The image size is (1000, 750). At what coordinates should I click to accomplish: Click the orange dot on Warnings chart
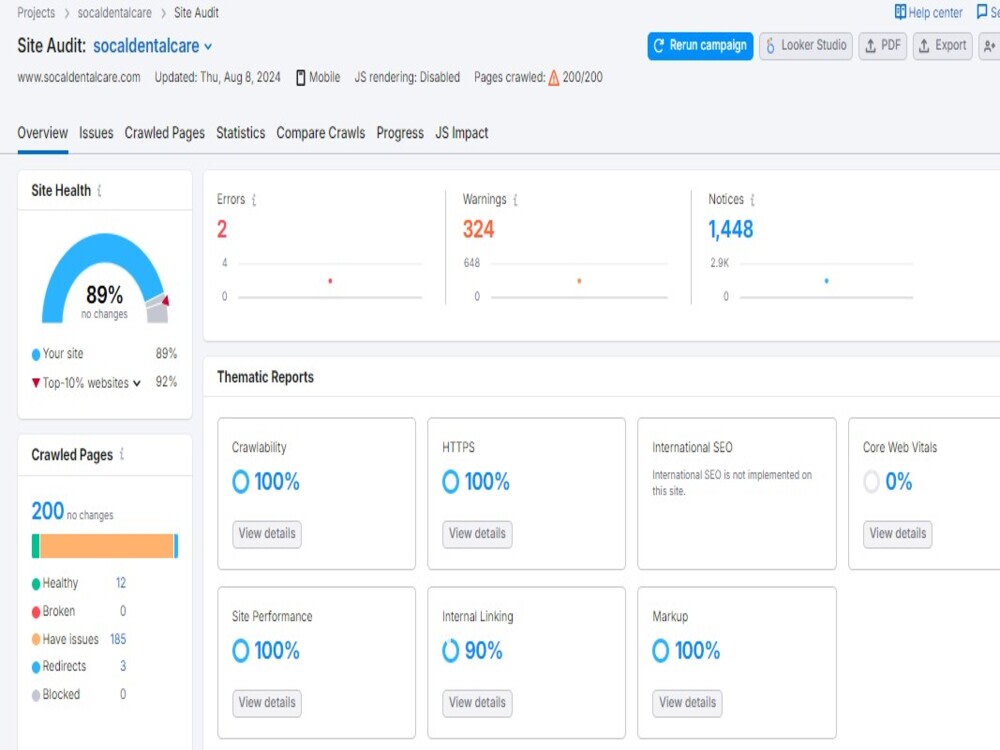pyautogui.click(x=579, y=281)
